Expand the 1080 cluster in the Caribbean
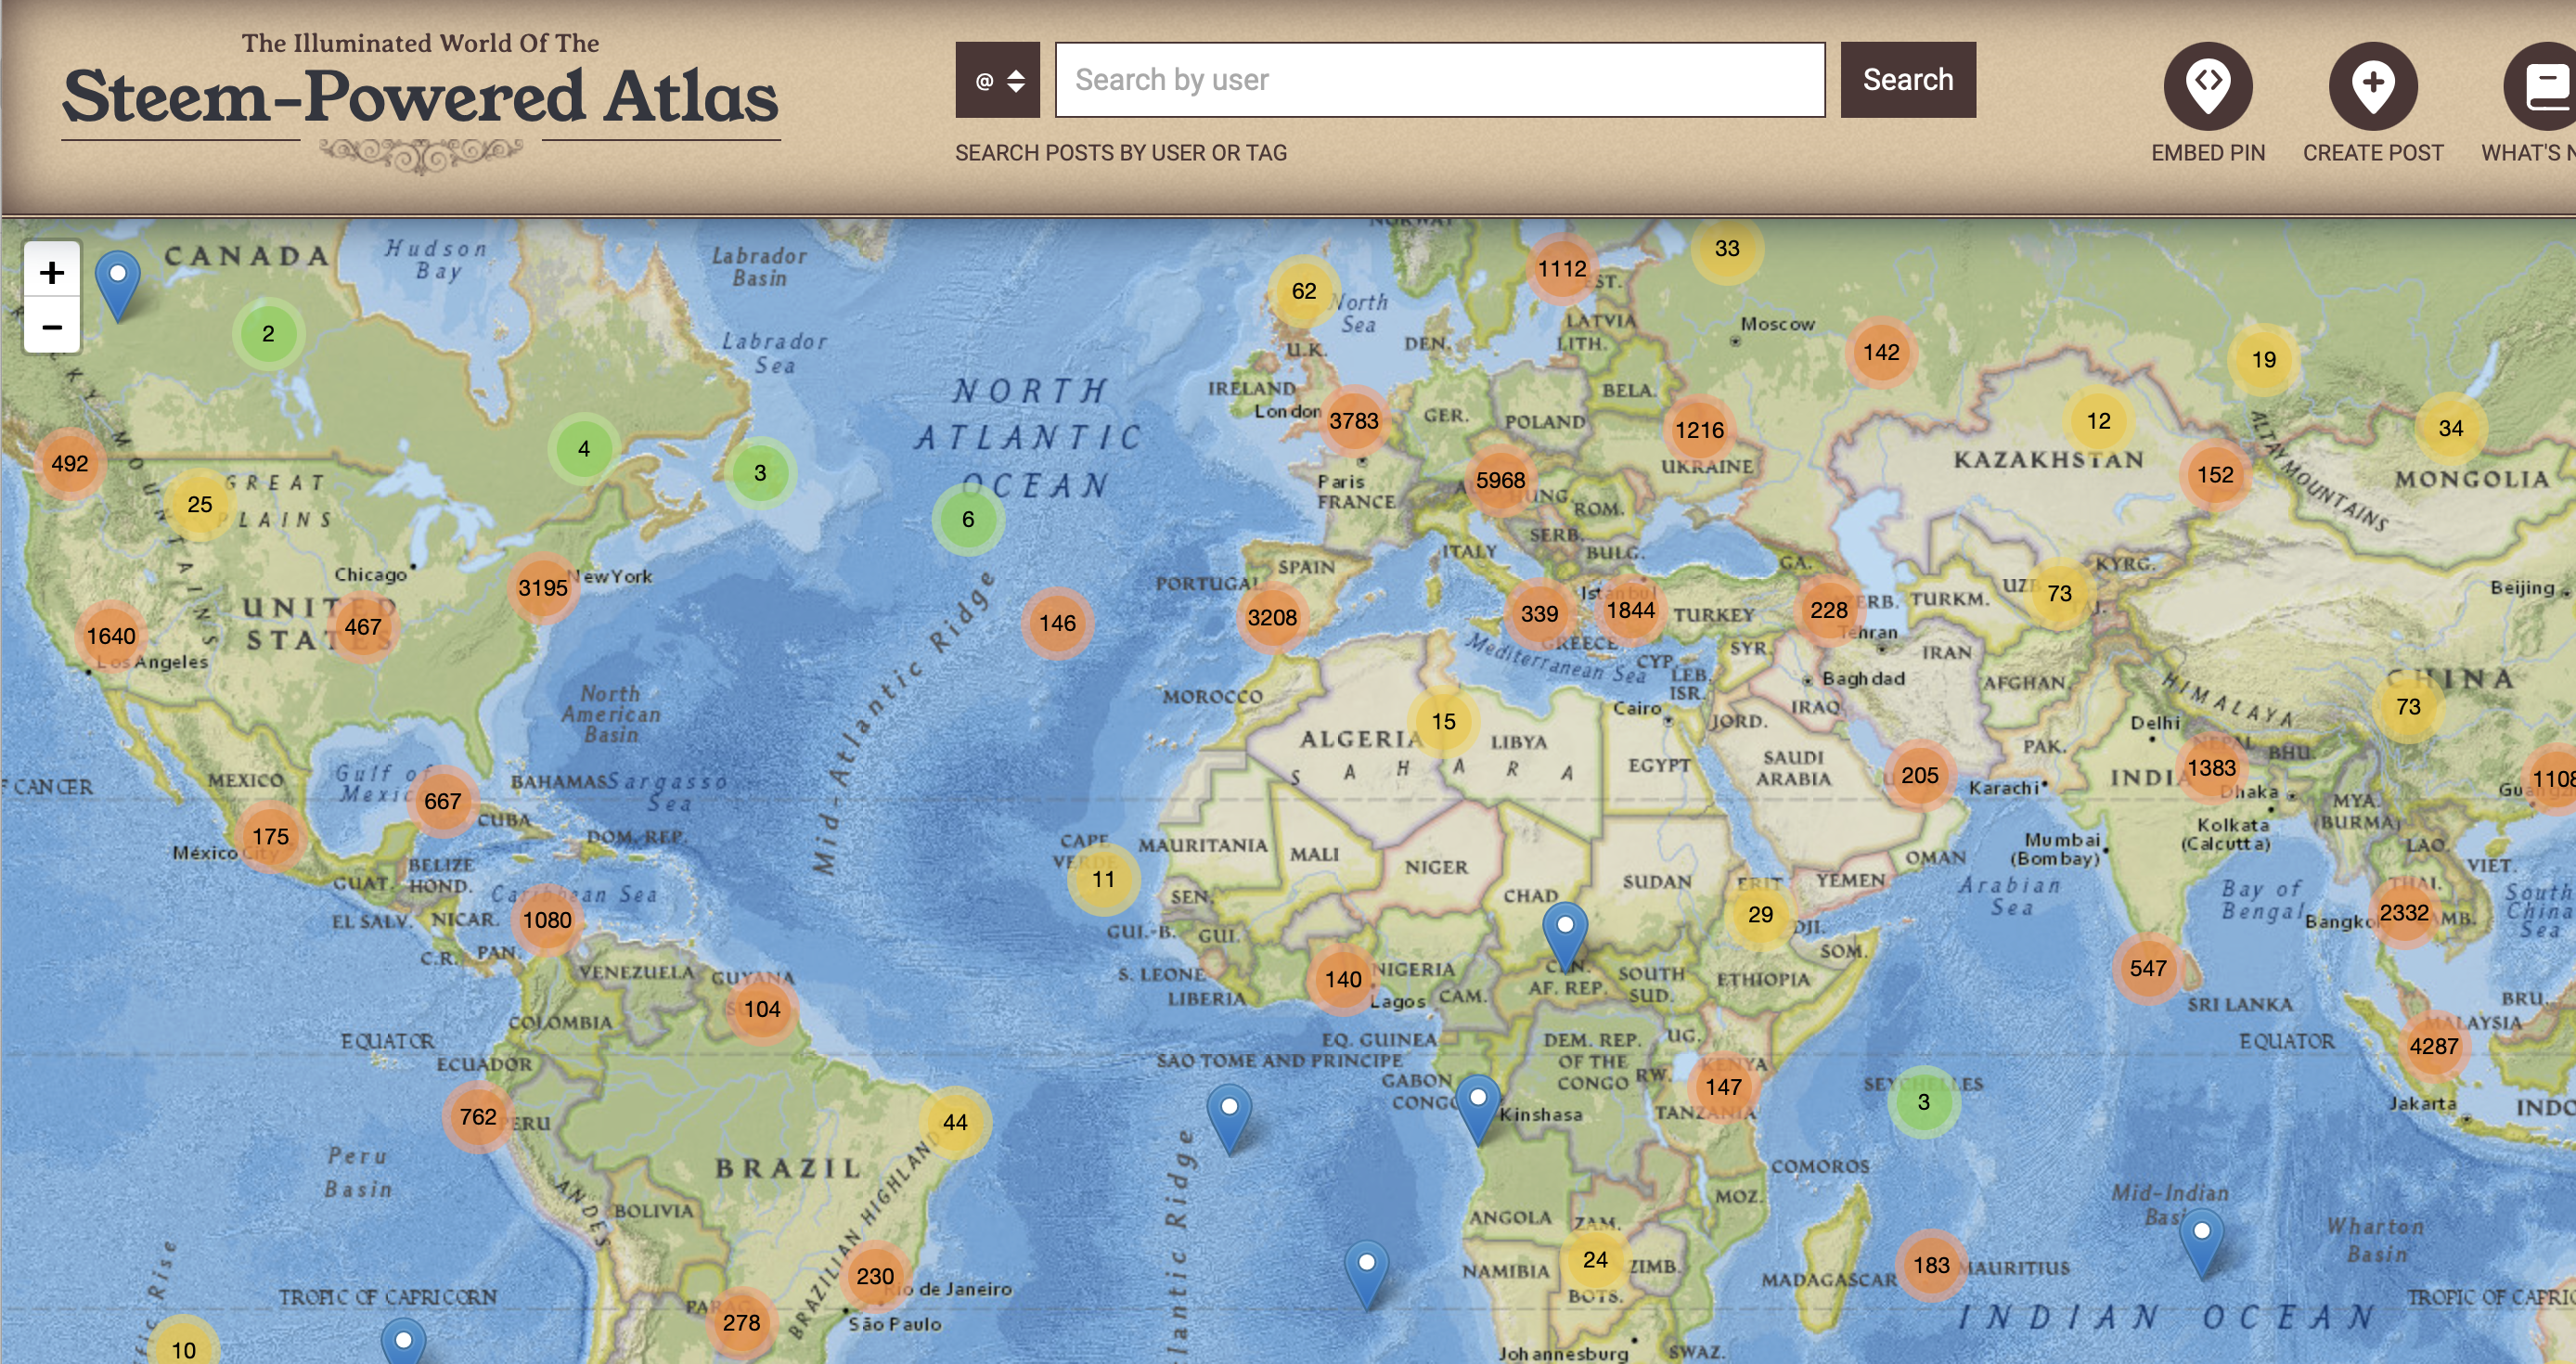The image size is (2576, 1364). (547, 920)
